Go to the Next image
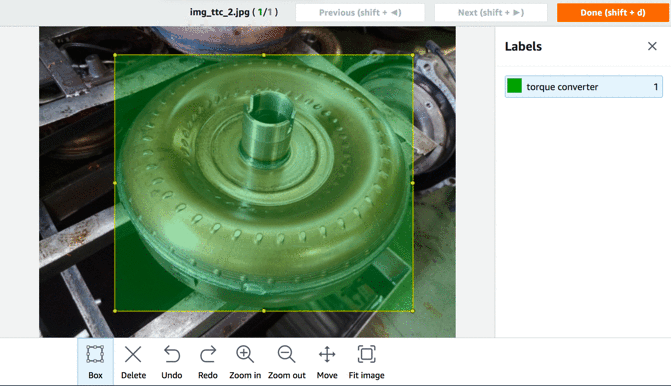 pyautogui.click(x=491, y=12)
